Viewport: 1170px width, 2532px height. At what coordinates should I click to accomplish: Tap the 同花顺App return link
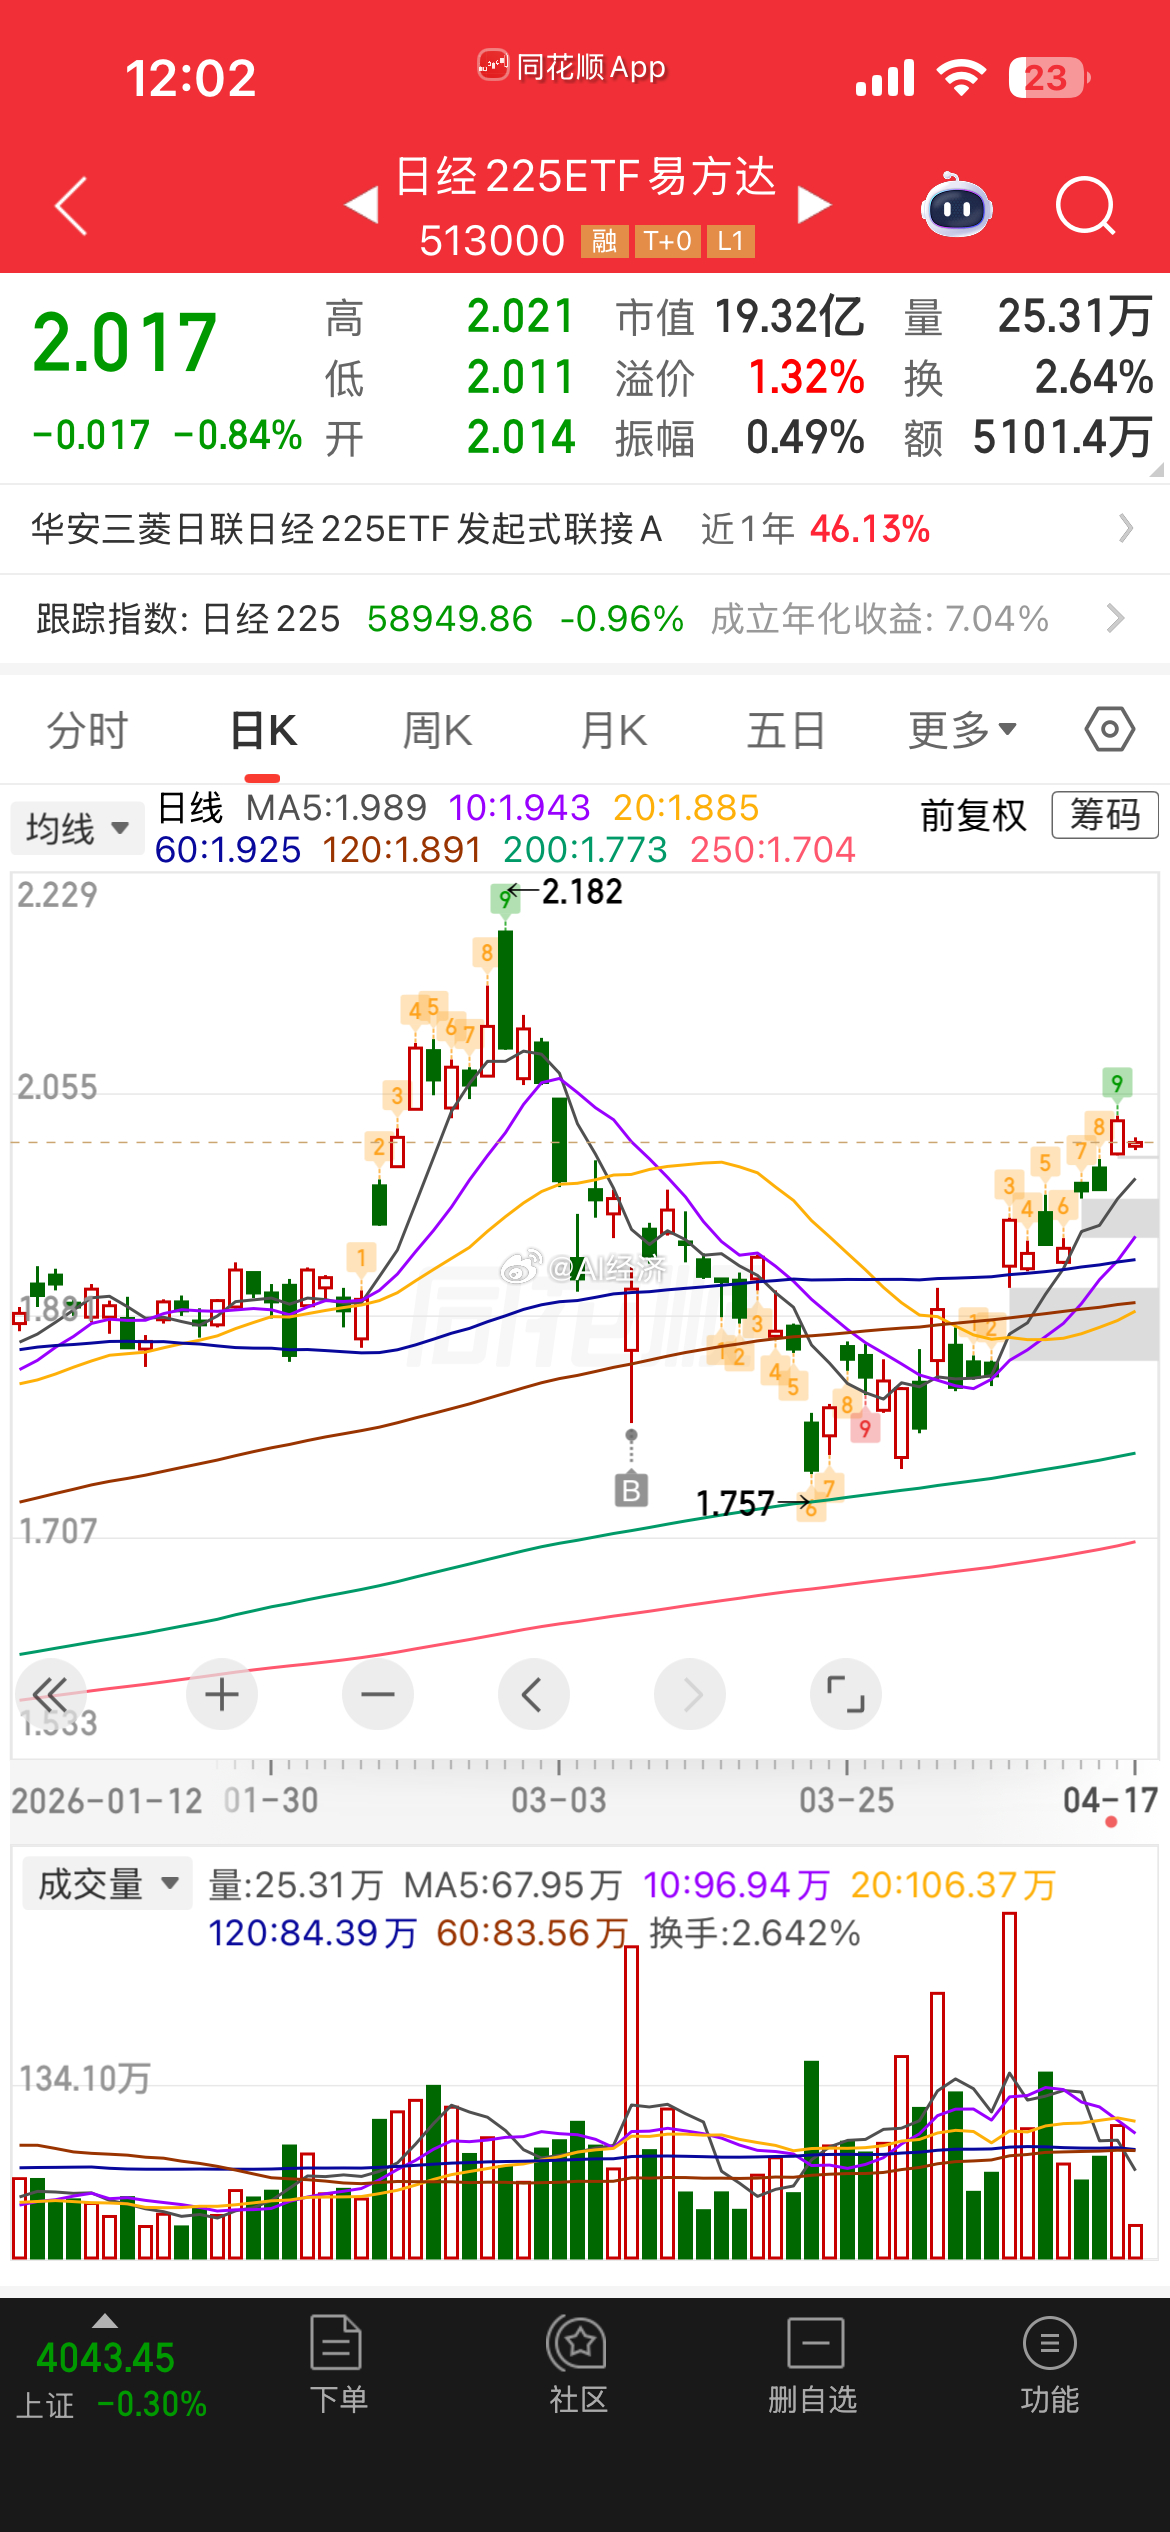coord(572,67)
